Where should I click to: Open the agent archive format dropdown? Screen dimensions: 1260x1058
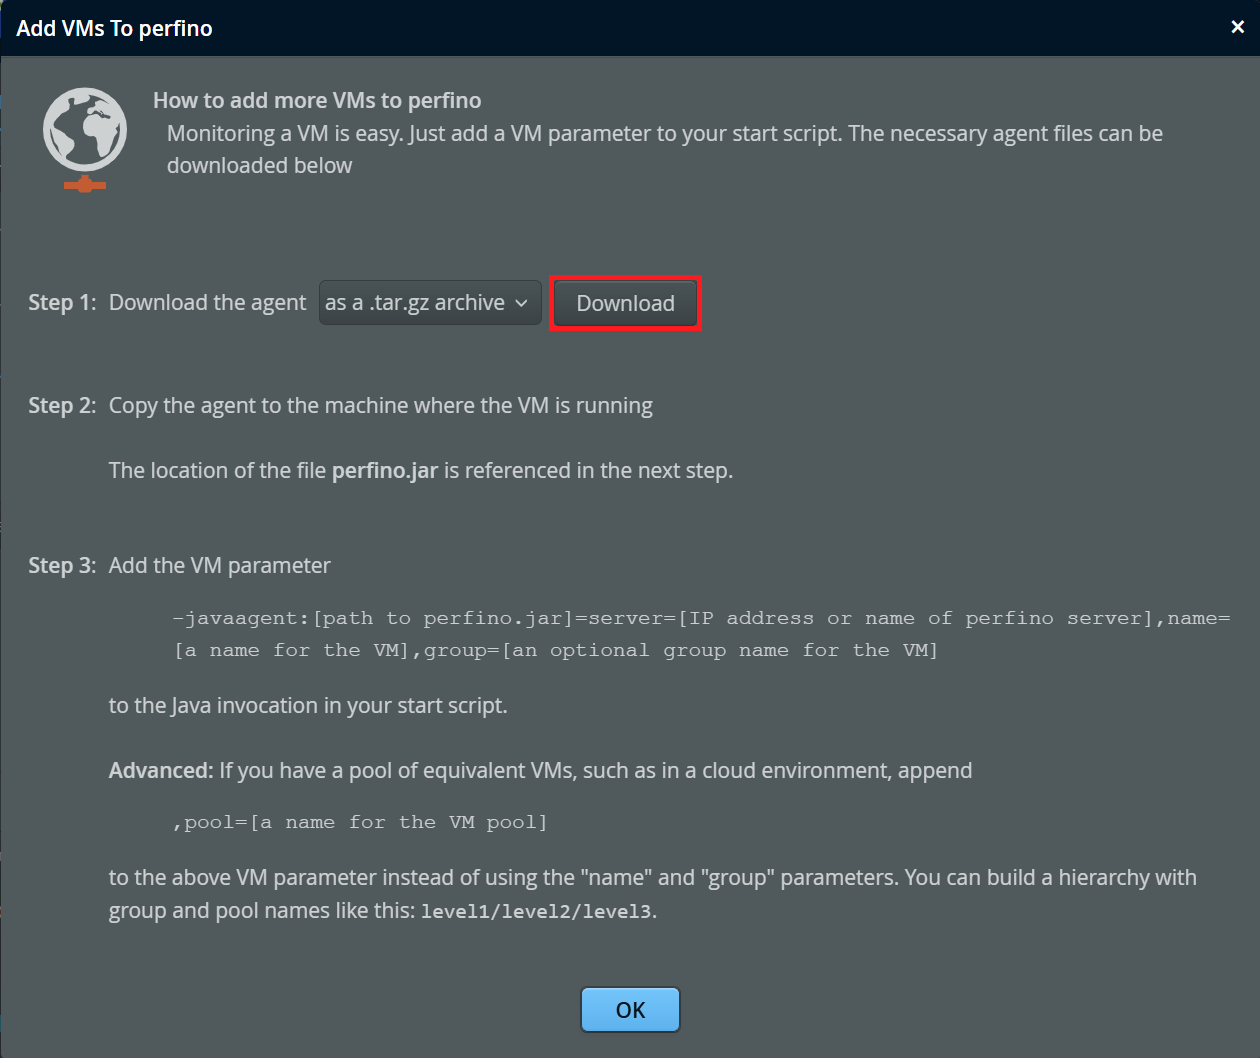tap(429, 303)
